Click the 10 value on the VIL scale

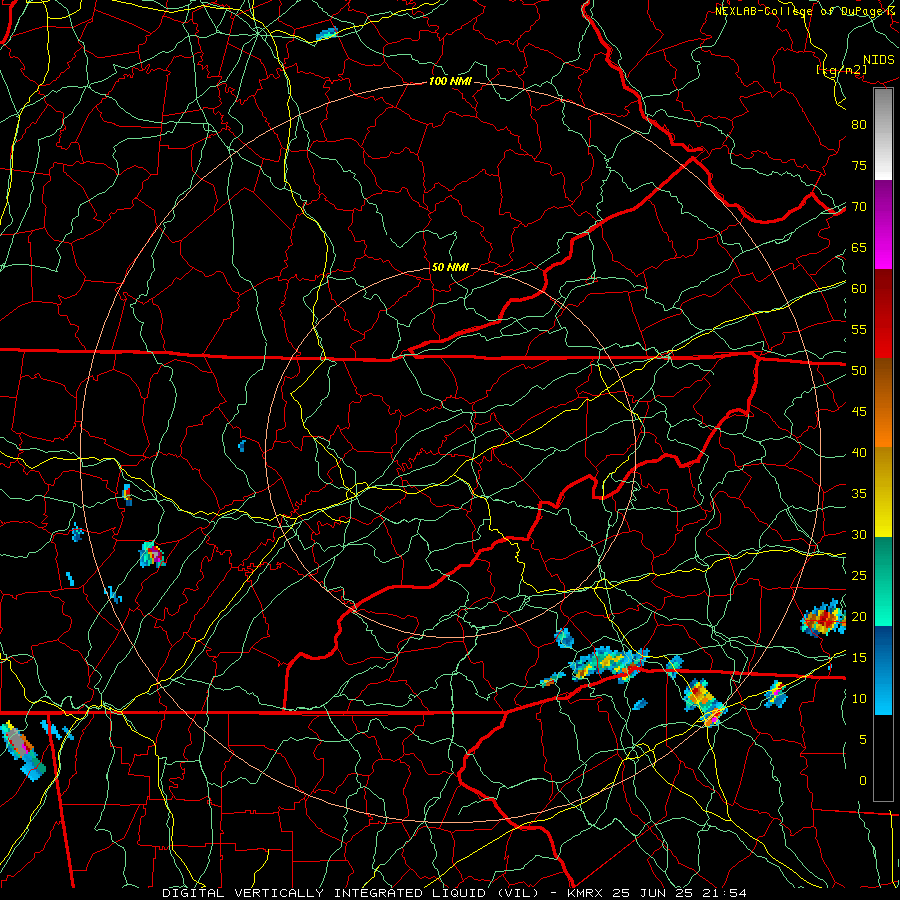(x=859, y=699)
